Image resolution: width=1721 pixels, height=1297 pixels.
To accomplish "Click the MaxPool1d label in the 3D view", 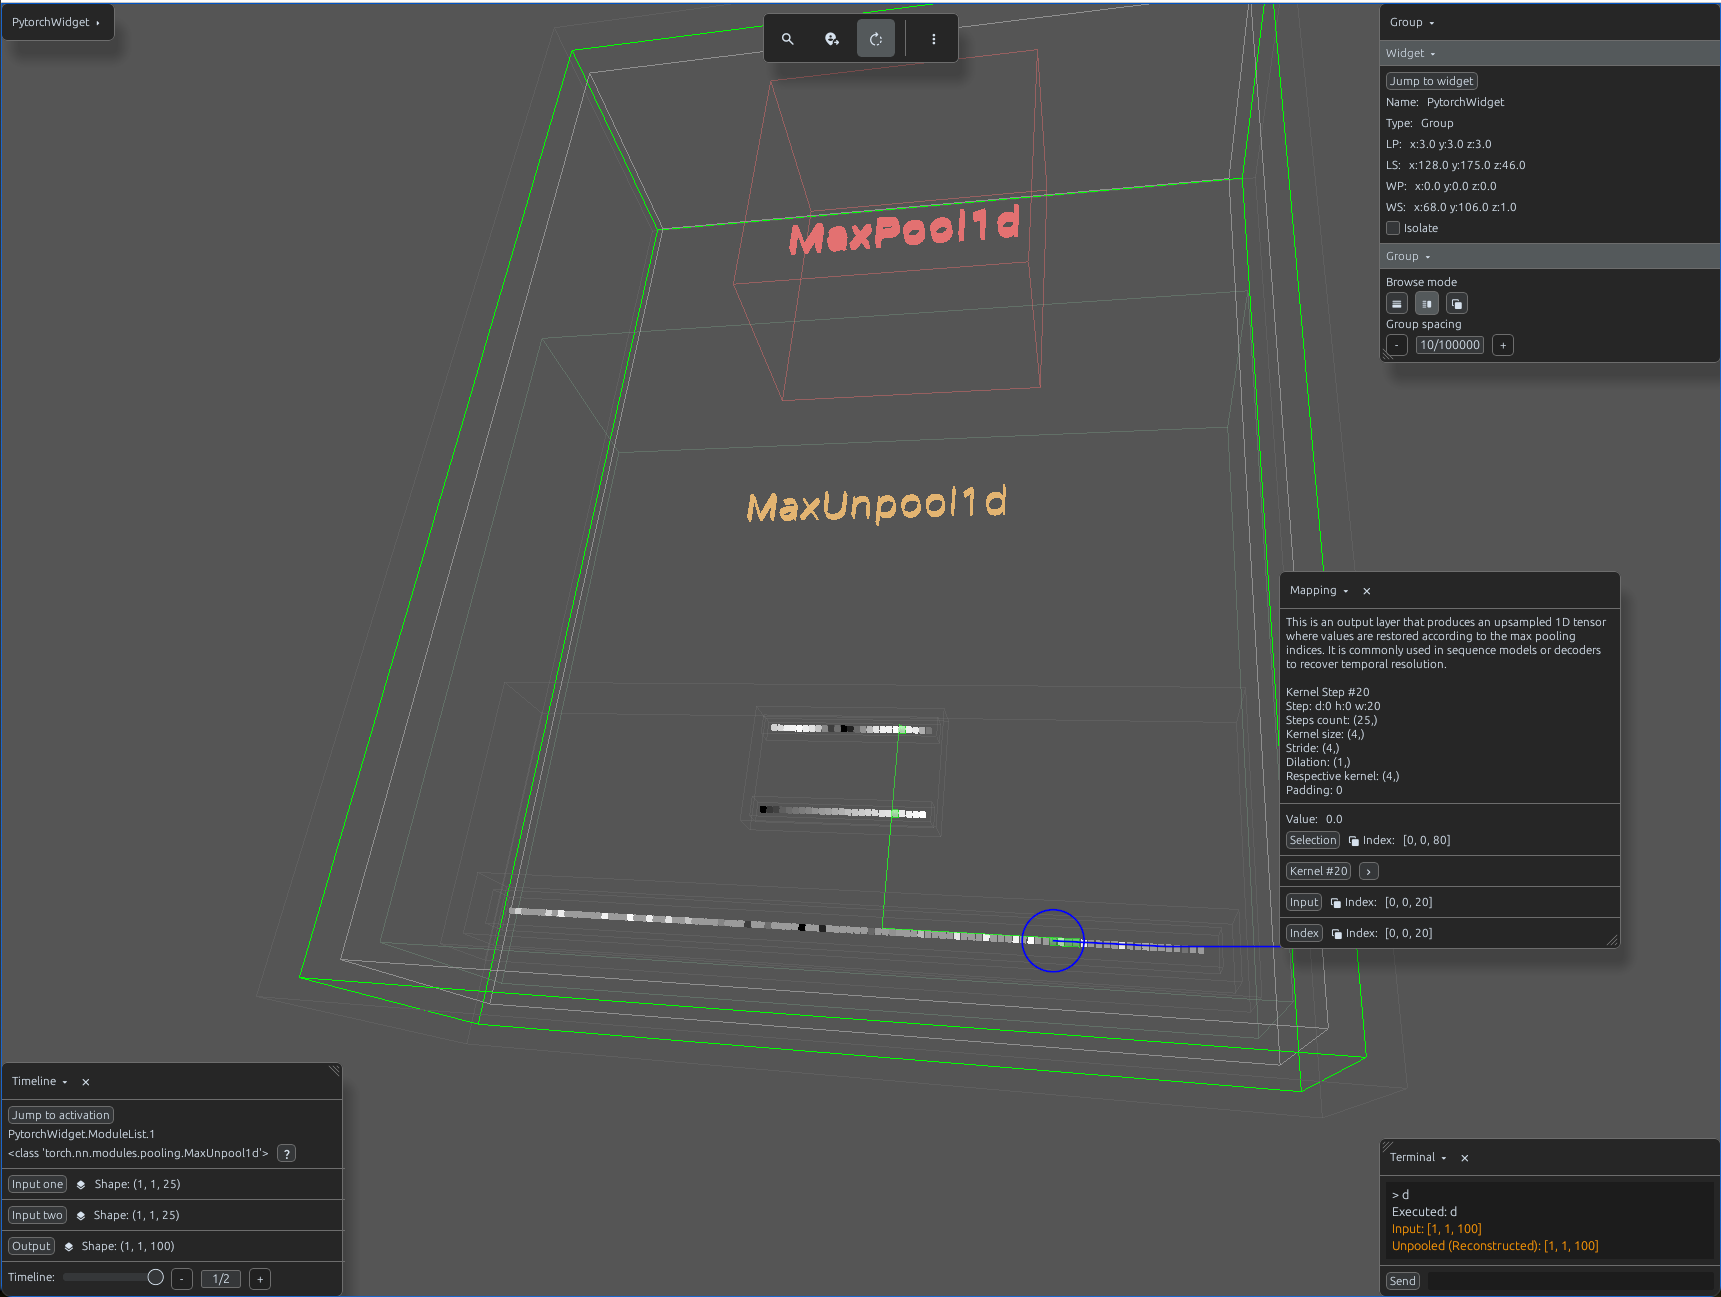I will click(905, 230).
